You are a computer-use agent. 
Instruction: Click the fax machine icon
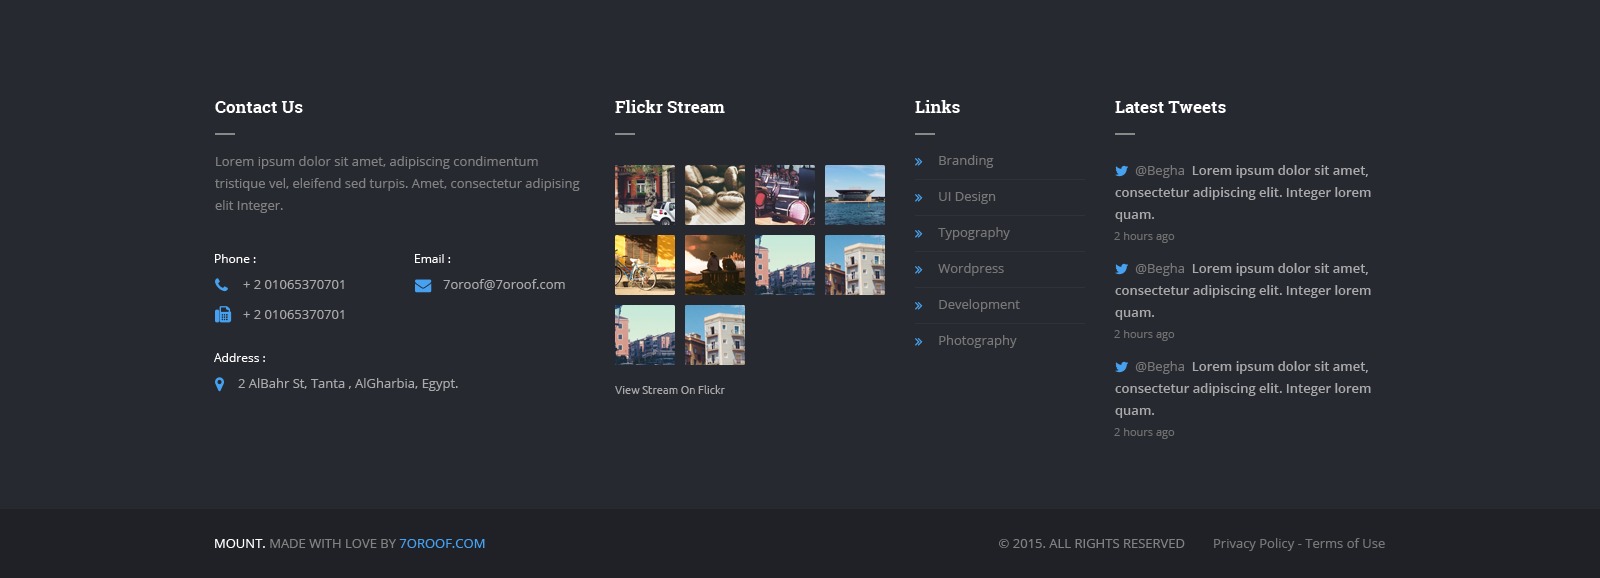[x=223, y=315]
